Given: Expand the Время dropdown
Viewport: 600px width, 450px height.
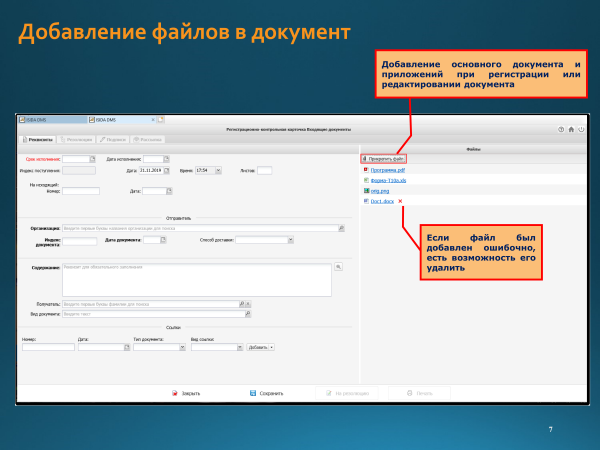Looking at the screenshot, I should point(217,171).
